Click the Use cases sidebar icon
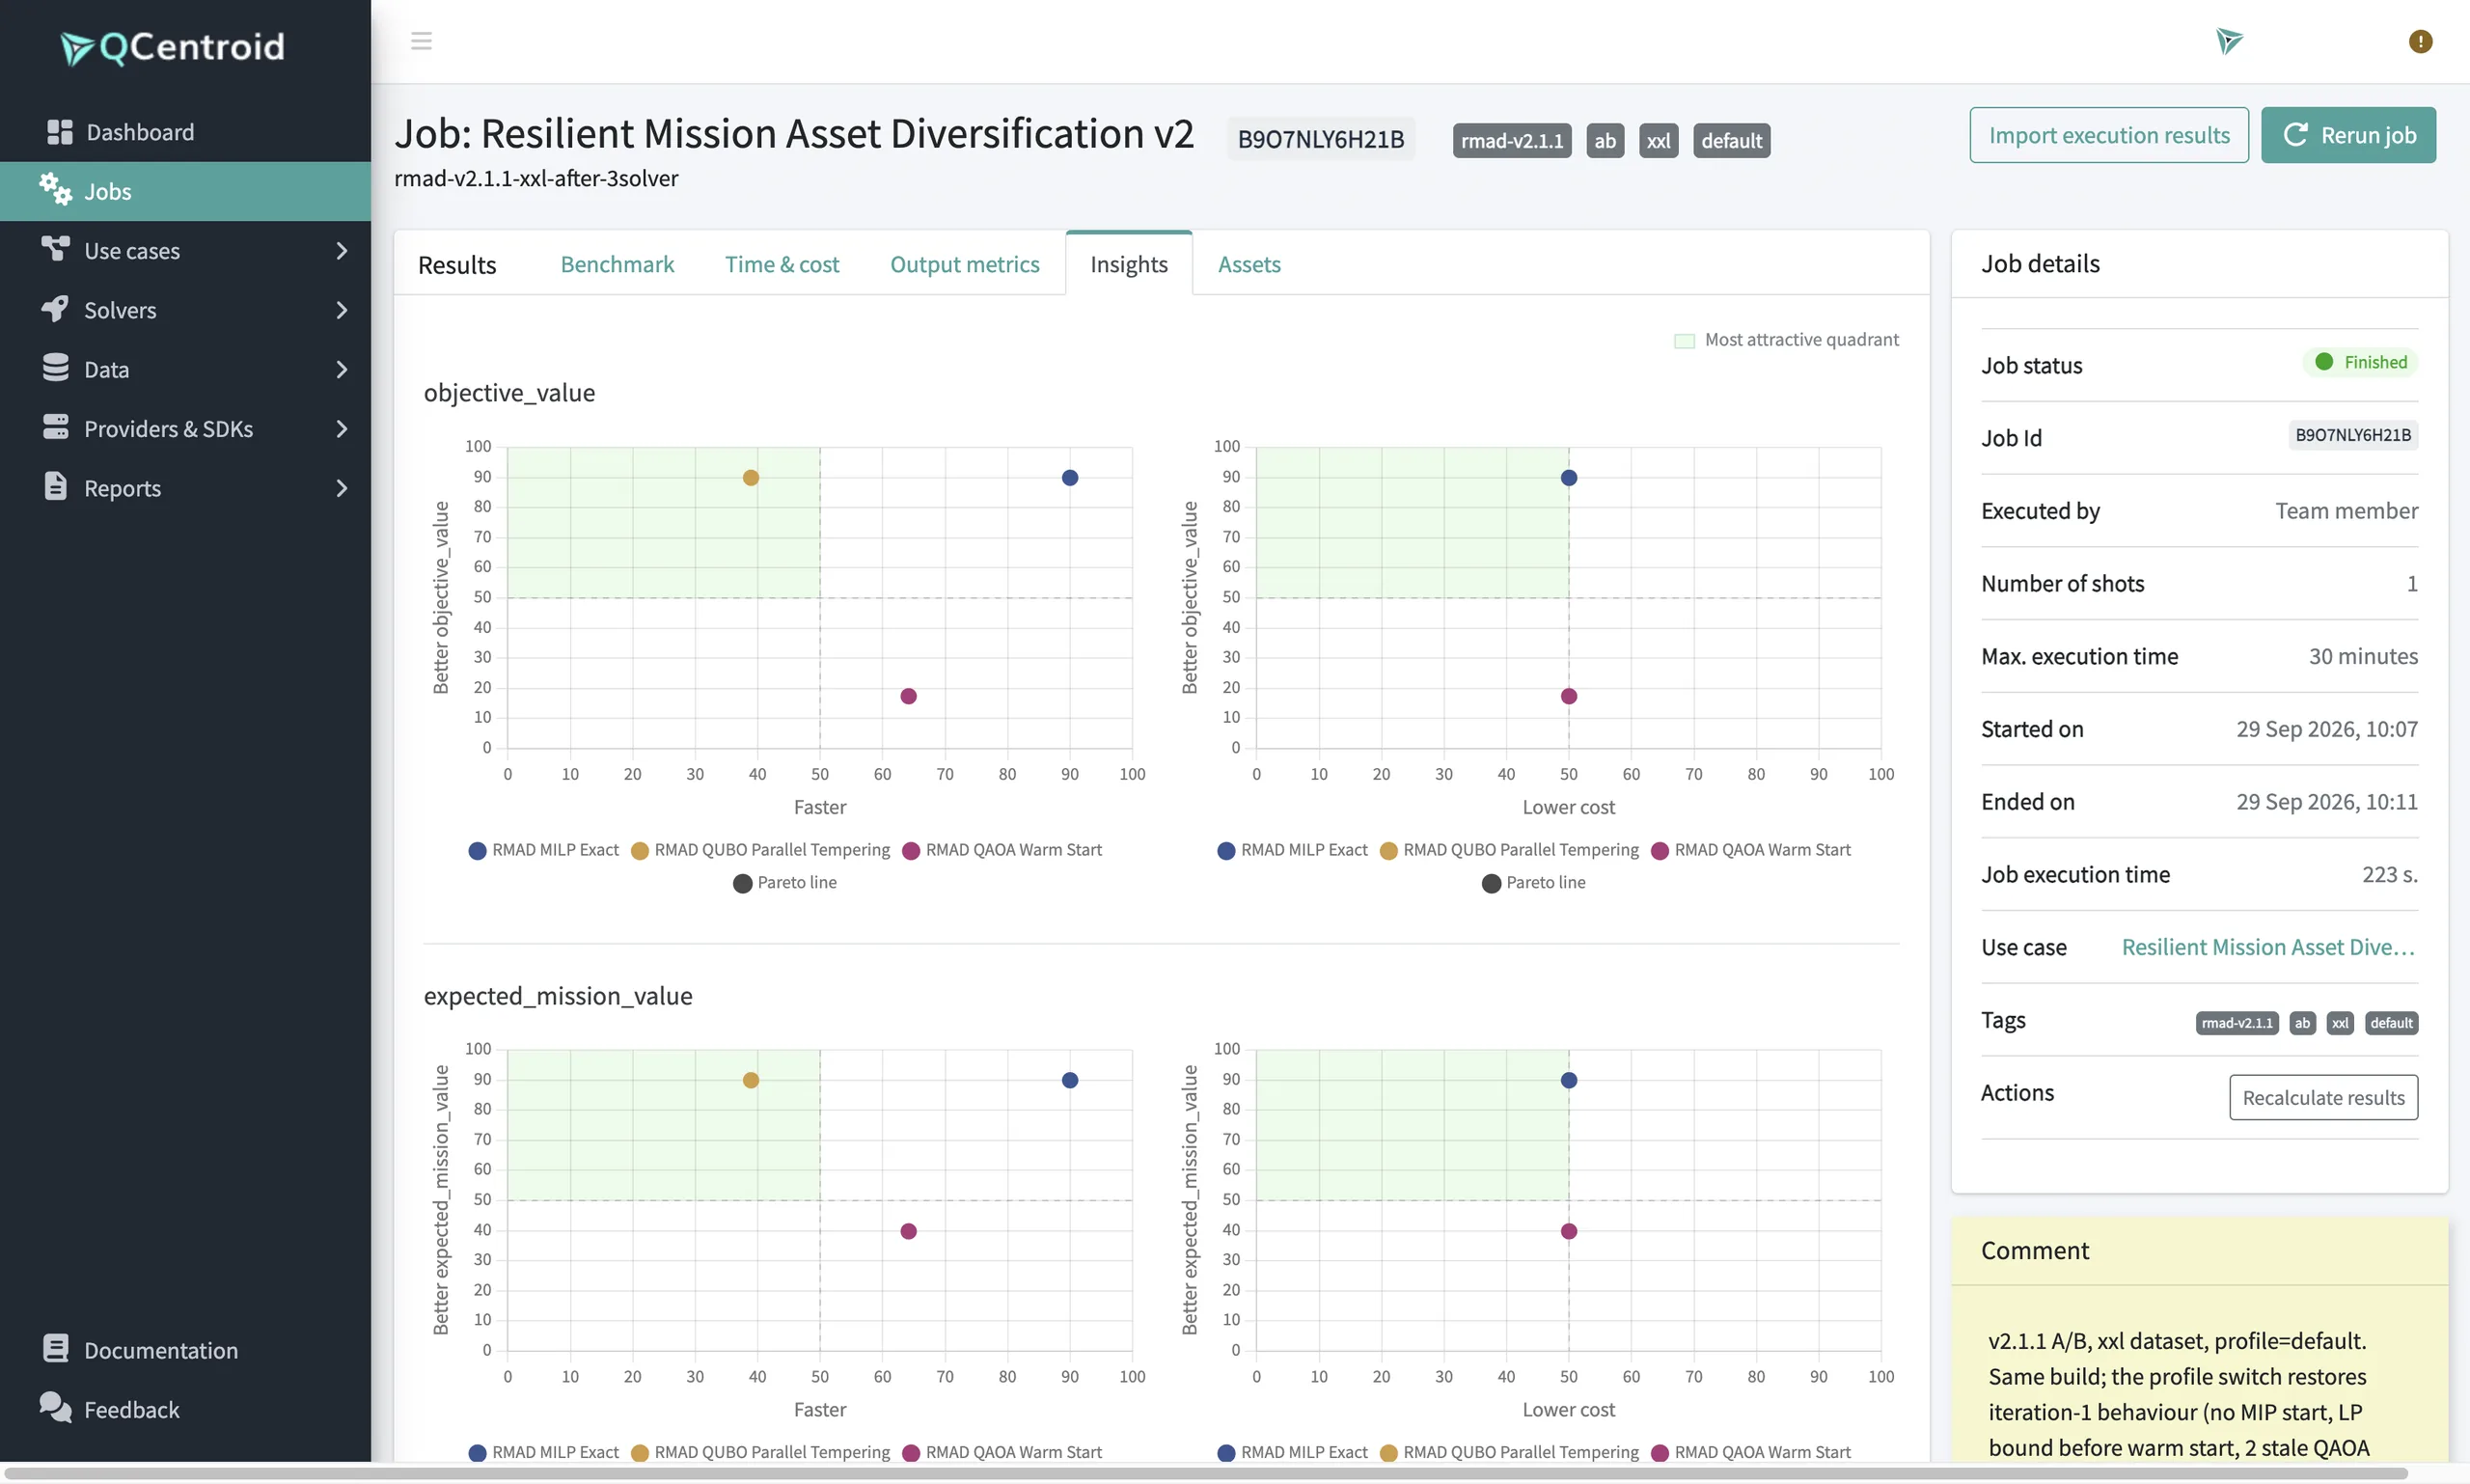Viewport: 2470px width, 1484px height. point(55,248)
